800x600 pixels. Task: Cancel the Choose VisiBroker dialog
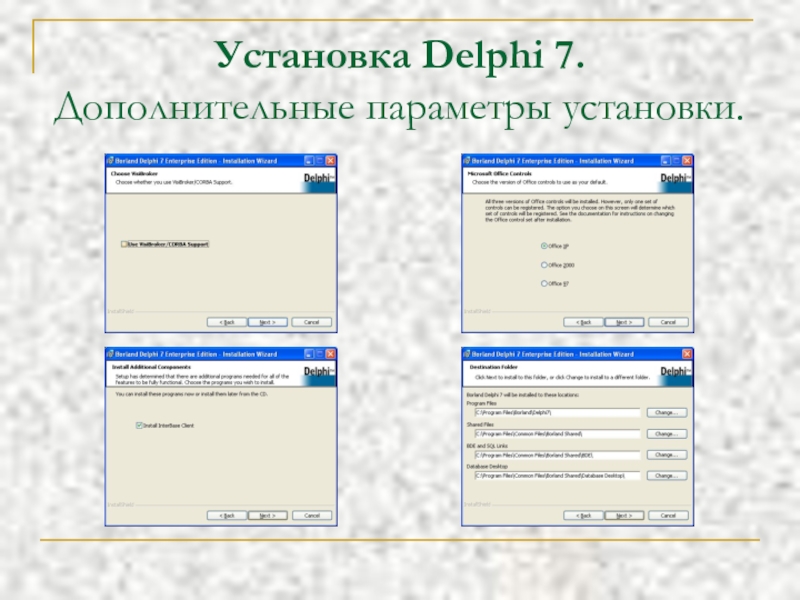point(311,322)
